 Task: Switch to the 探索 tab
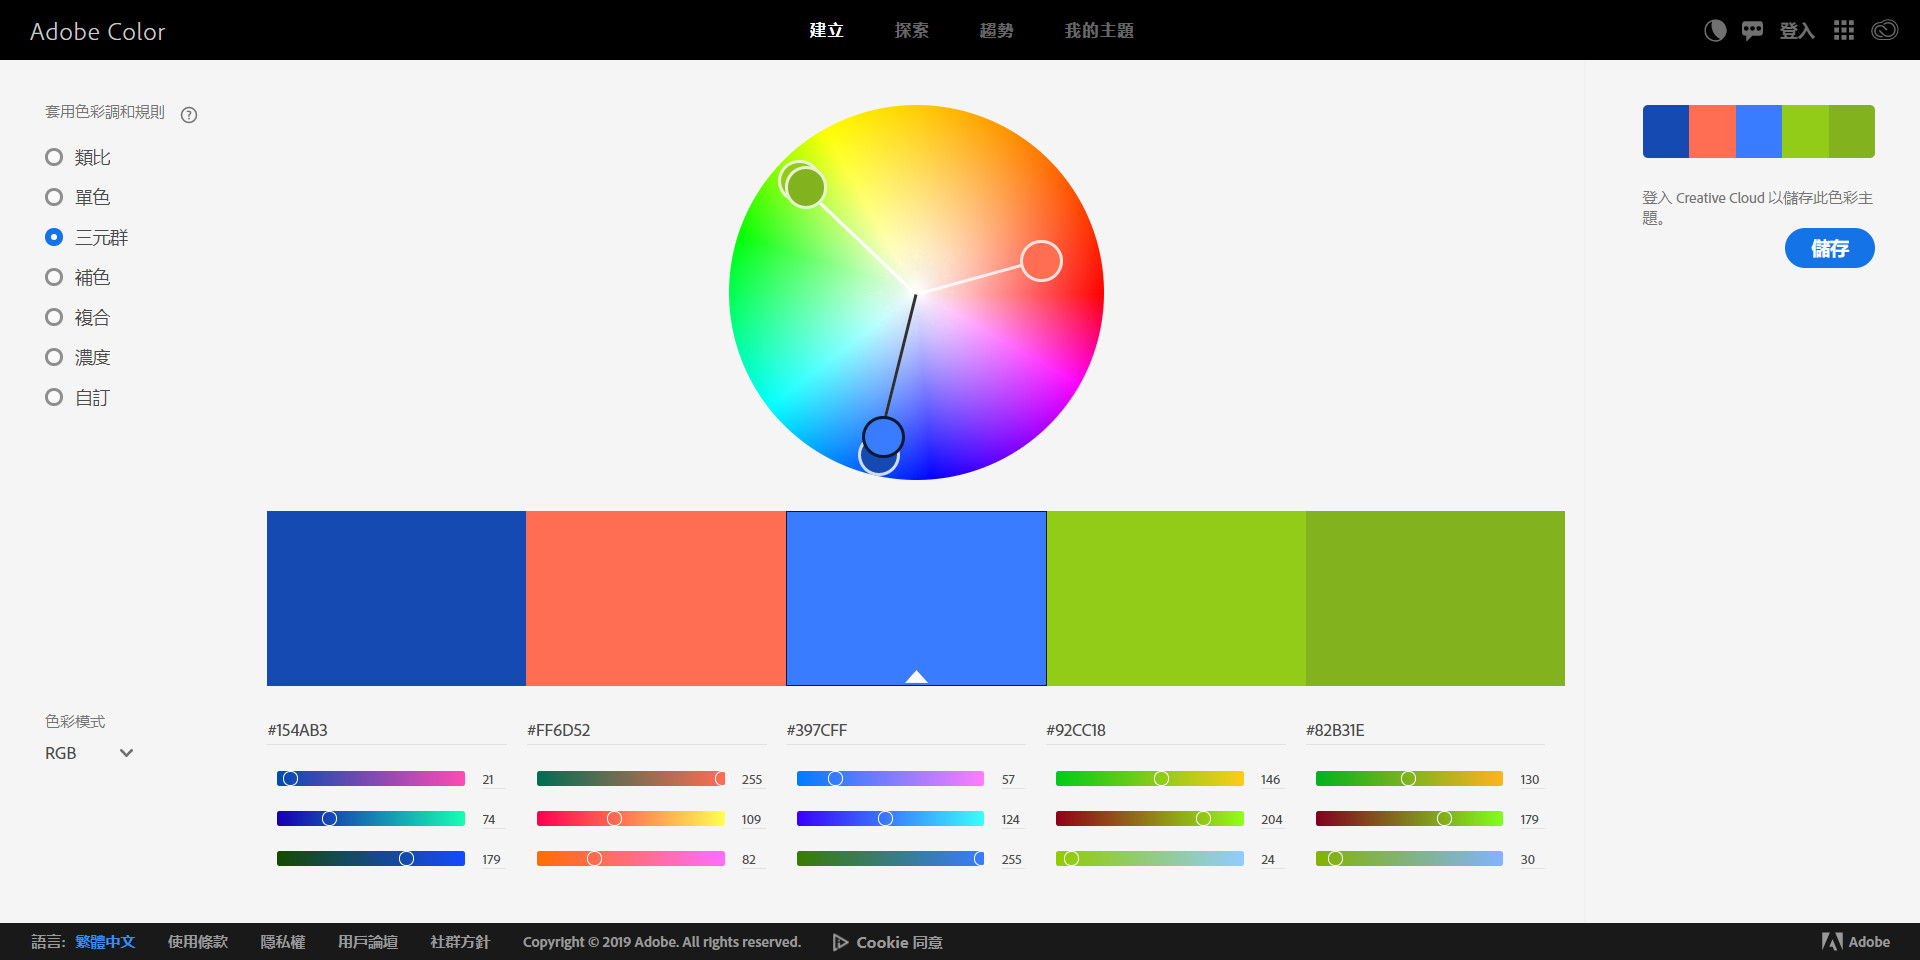[912, 31]
